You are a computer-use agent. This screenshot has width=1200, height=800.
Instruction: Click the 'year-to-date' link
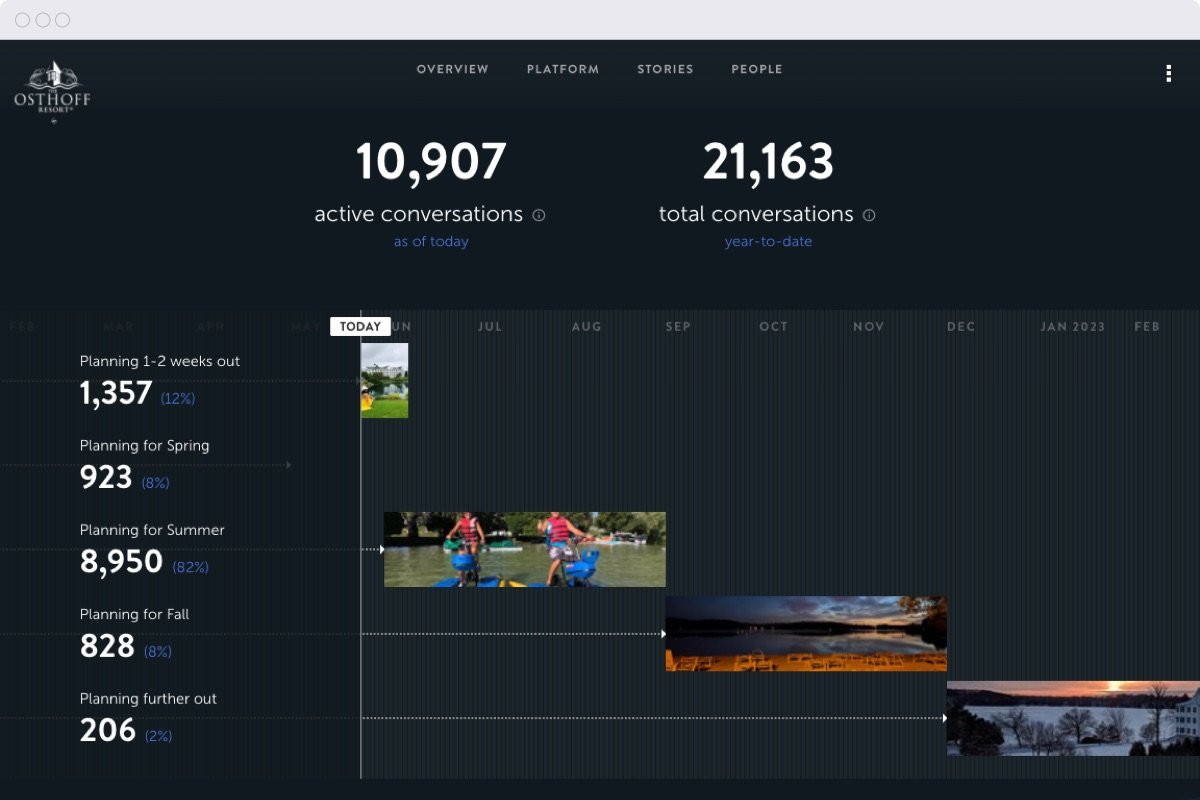point(768,241)
